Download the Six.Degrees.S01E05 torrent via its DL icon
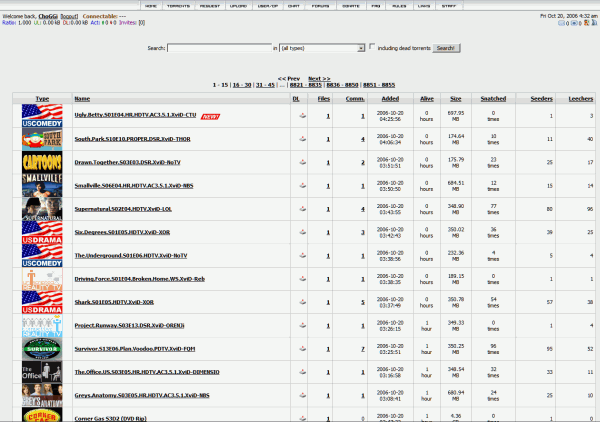Screen dimensions: 600x422 [302, 232]
